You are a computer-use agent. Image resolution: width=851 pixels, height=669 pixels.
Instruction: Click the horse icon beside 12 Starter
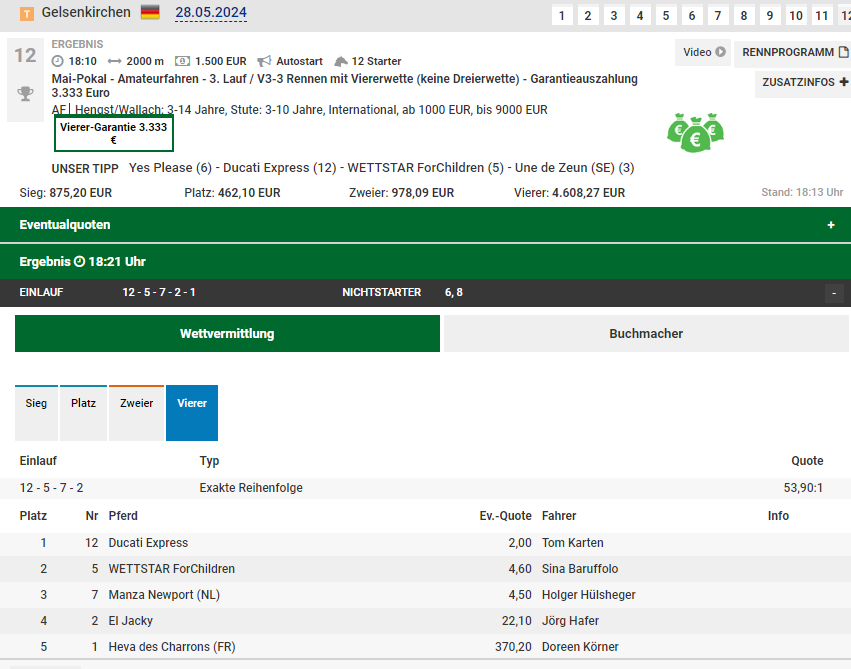[x=340, y=61]
